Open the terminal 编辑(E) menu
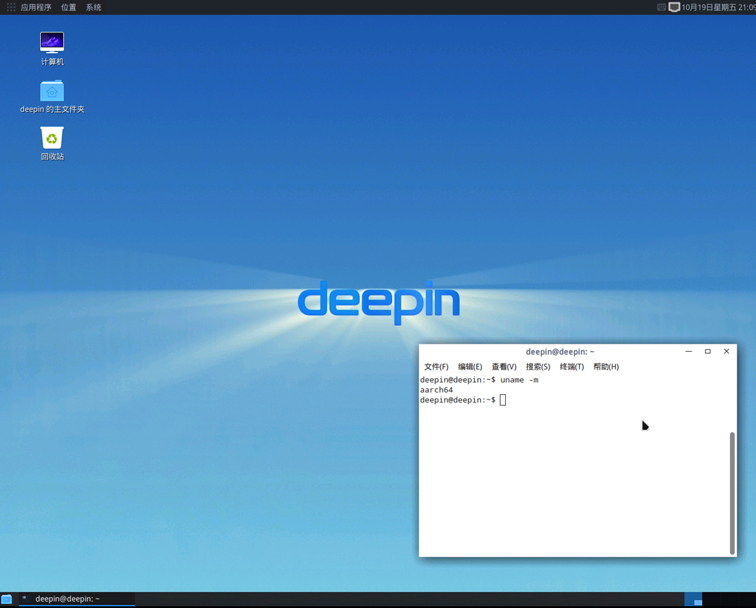The height and width of the screenshot is (608, 756). tap(470, 366)
